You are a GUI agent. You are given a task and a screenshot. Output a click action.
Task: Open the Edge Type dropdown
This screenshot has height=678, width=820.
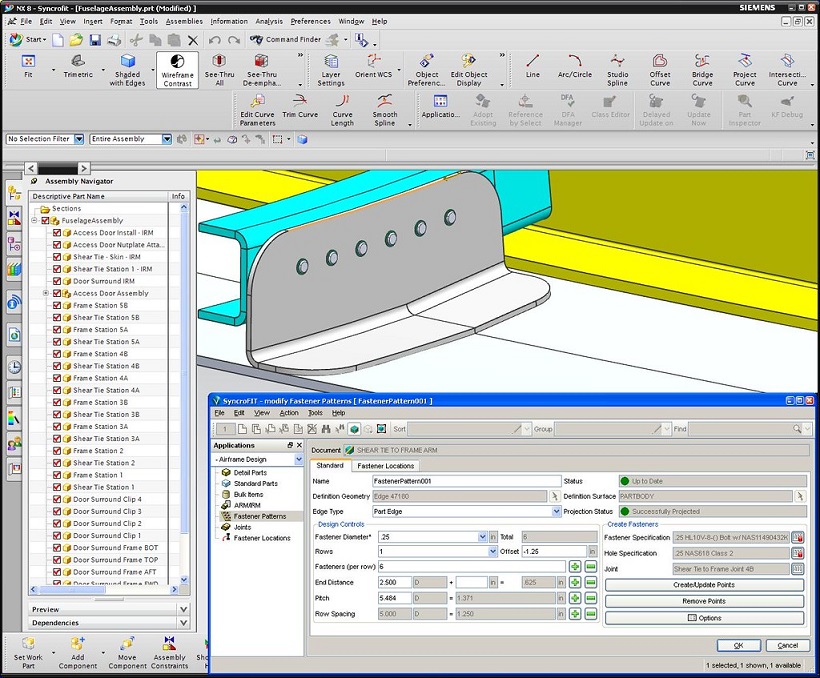click(x=556, y=511)
